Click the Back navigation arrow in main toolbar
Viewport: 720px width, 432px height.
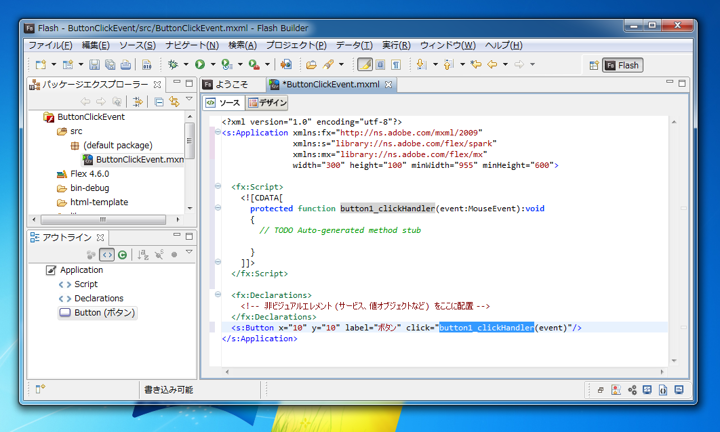click(x=492, y=65)
